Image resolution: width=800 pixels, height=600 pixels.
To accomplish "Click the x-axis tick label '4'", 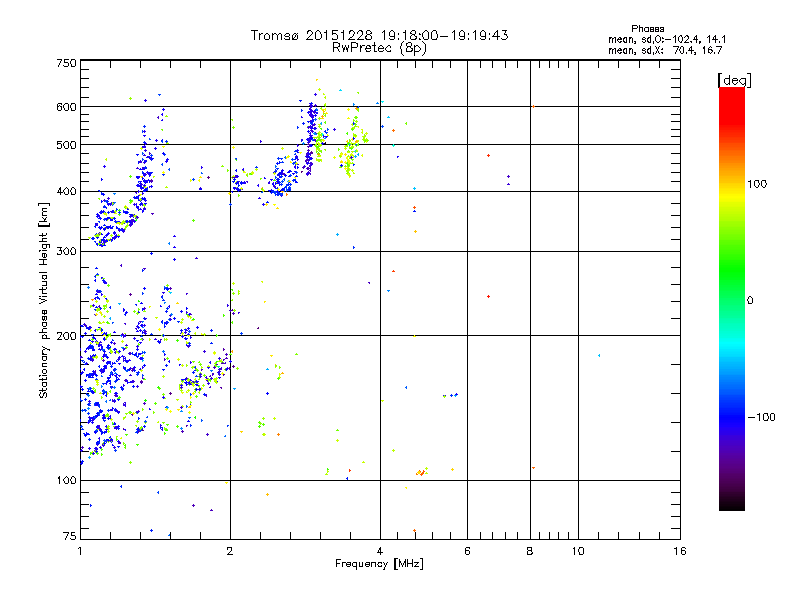I will pos(380,551).
